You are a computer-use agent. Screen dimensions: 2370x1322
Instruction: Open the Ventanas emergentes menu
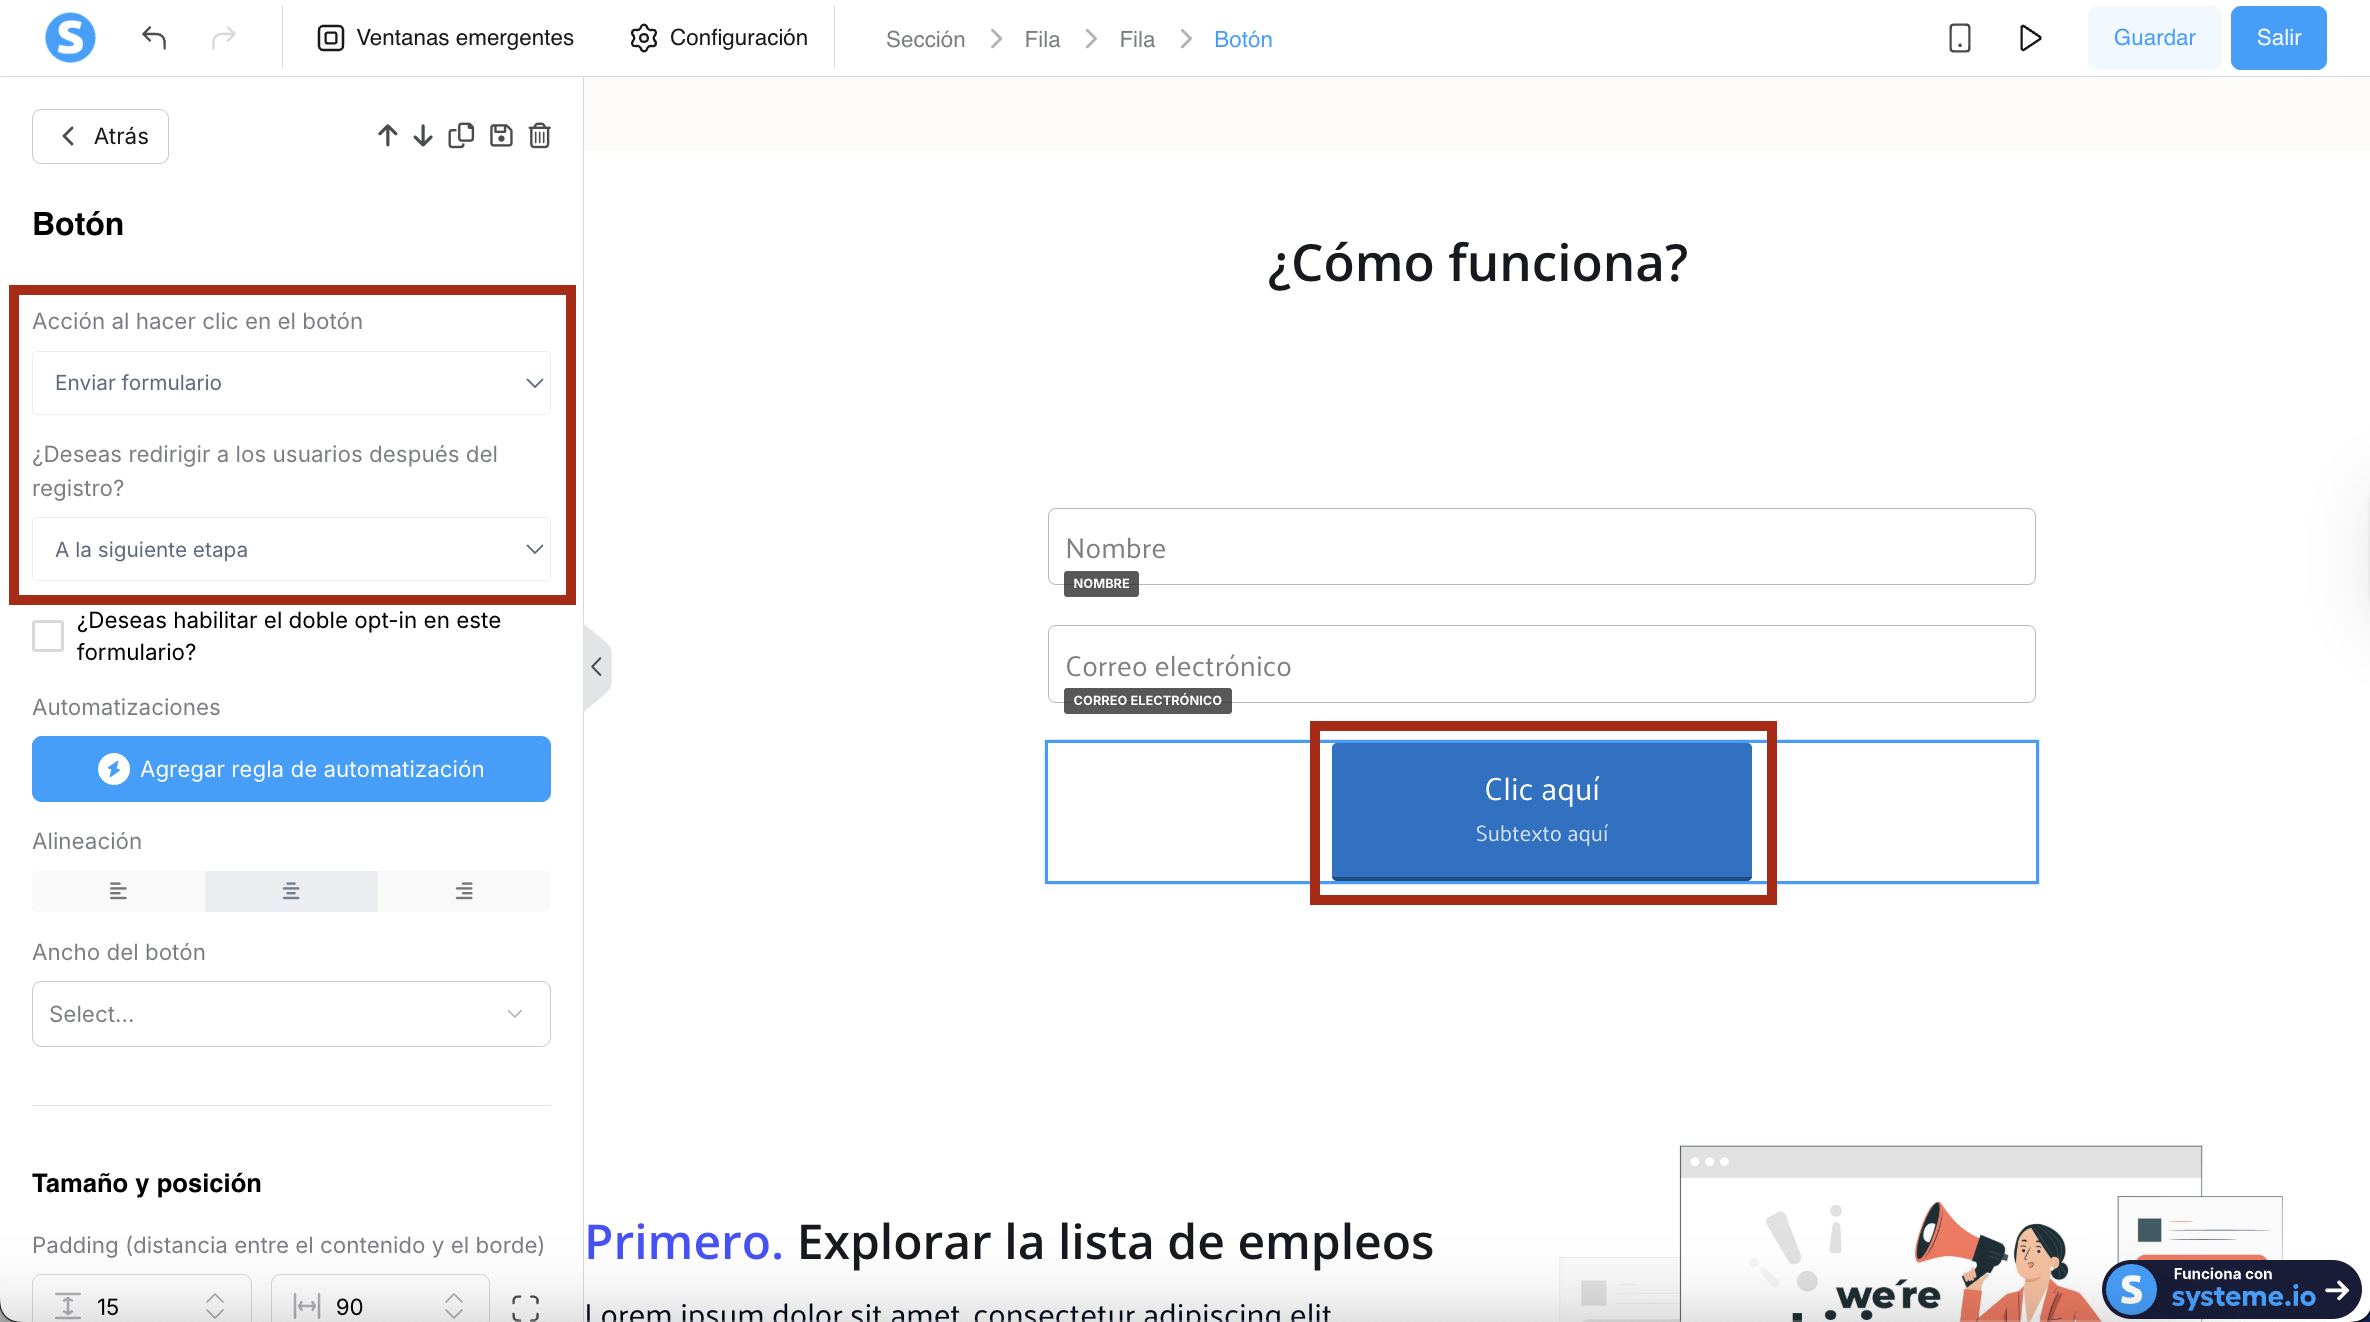(445, 38)
